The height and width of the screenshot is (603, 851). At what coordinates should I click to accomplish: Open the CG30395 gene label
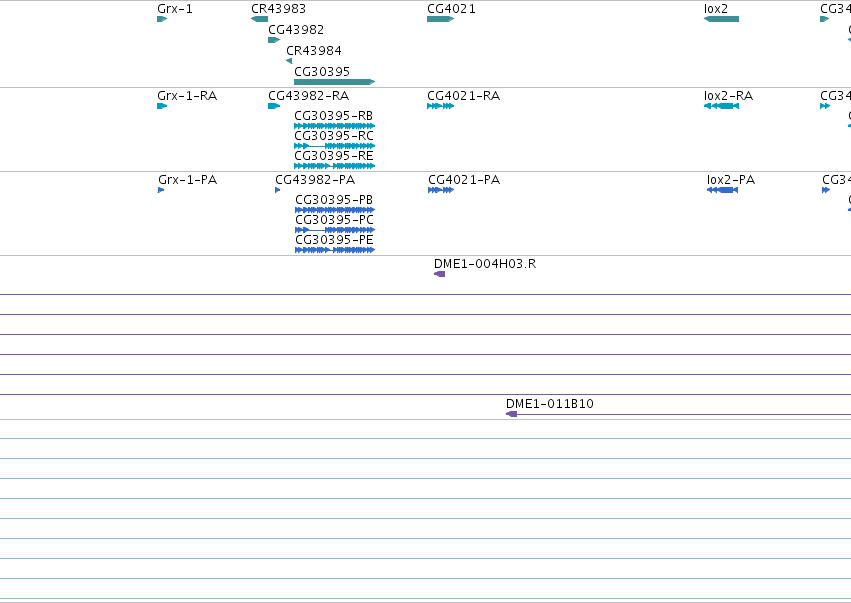[x=322, y=72]
